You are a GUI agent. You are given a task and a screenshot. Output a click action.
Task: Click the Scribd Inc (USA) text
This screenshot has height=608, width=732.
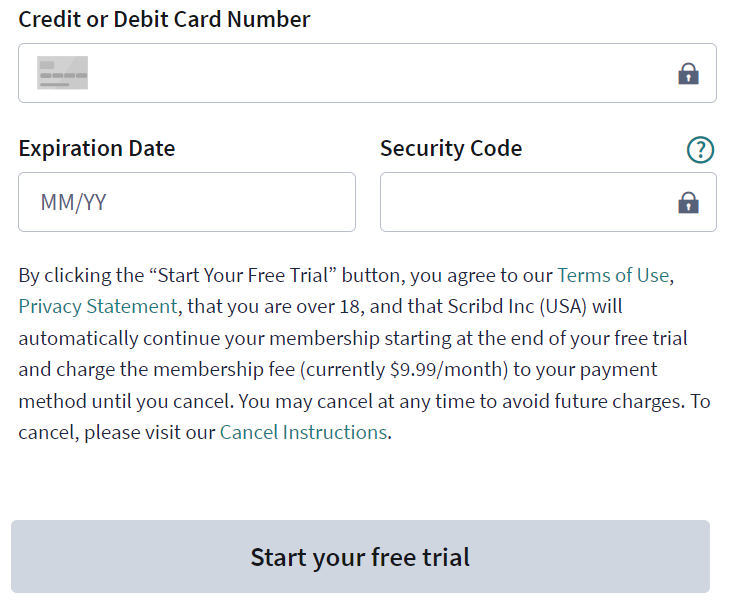coord(517,306)
